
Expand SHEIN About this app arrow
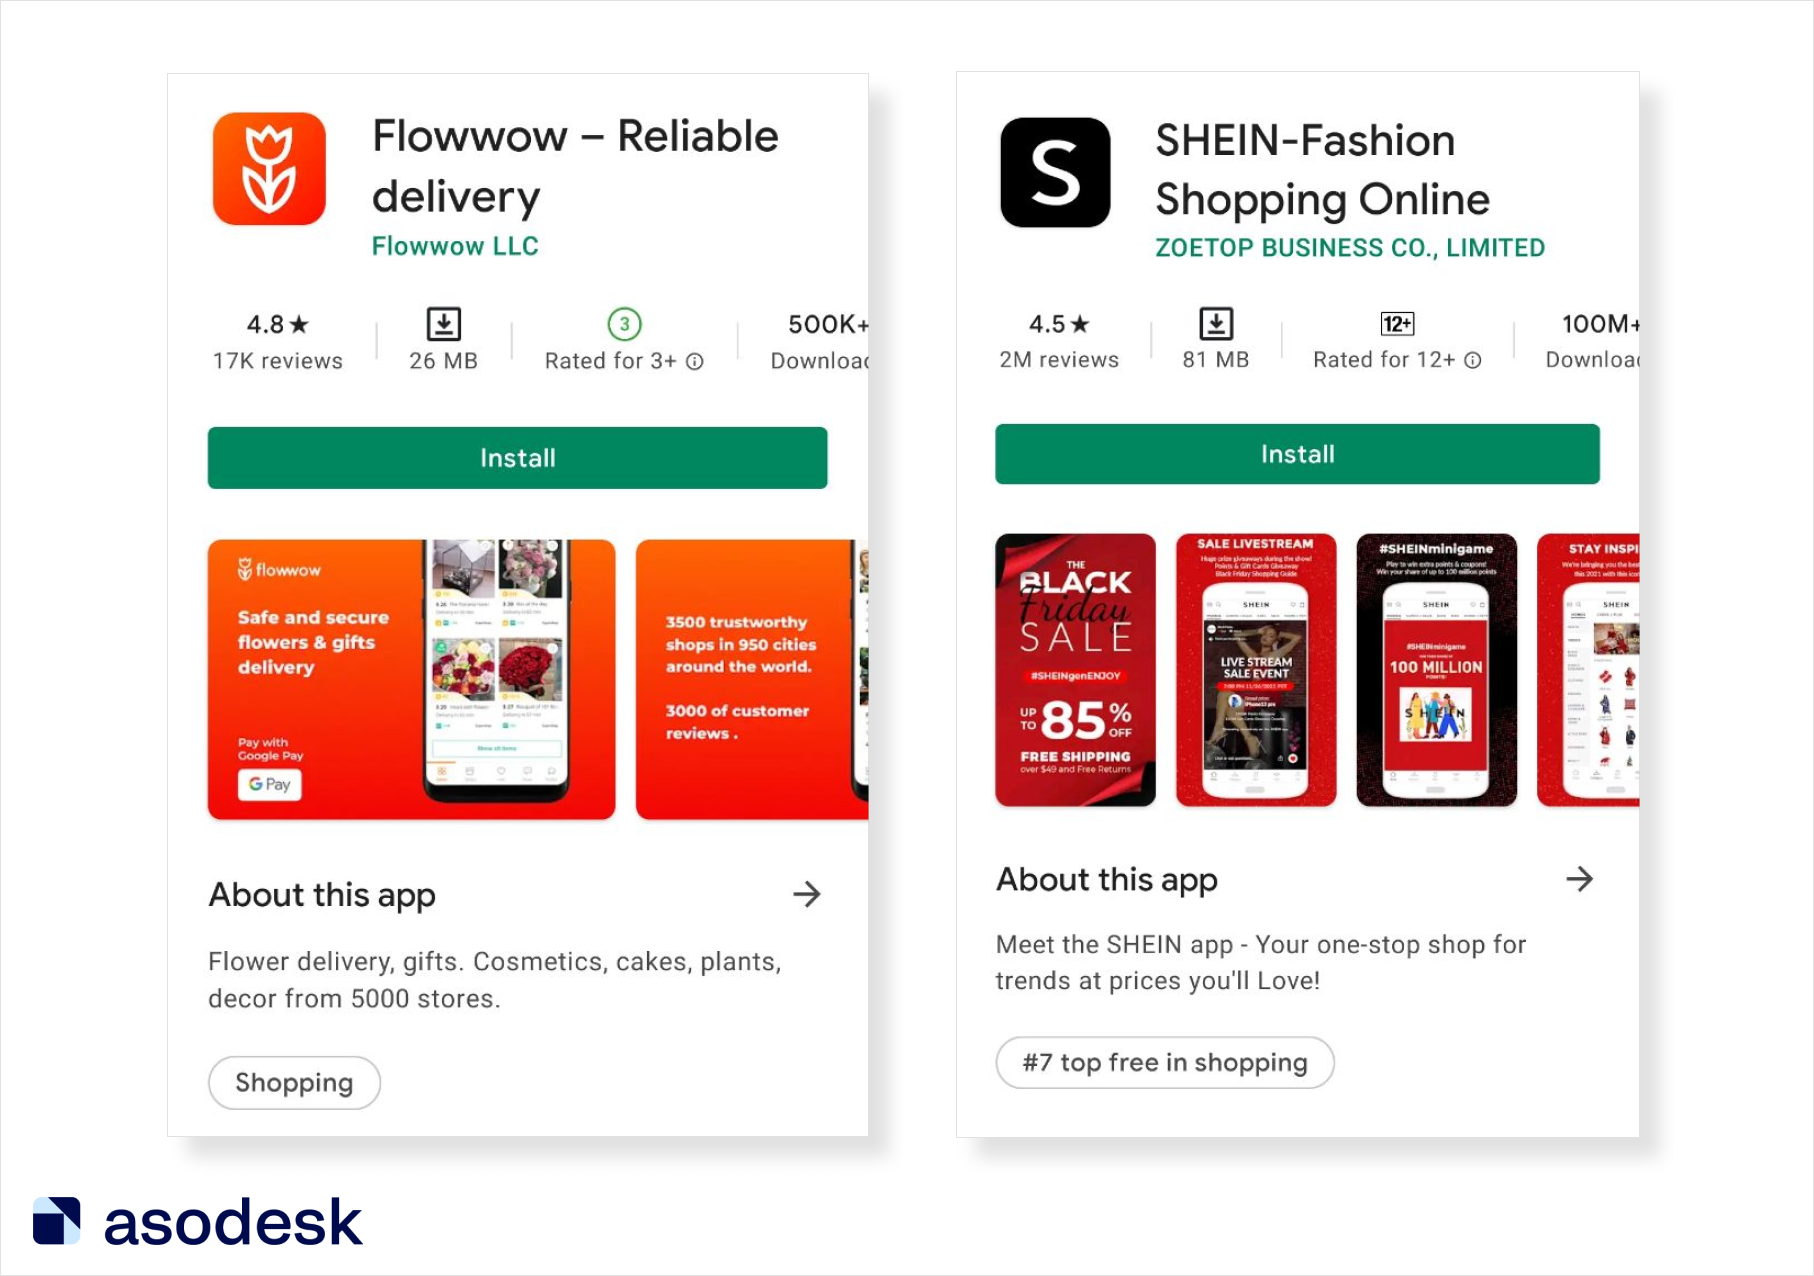1579,879
